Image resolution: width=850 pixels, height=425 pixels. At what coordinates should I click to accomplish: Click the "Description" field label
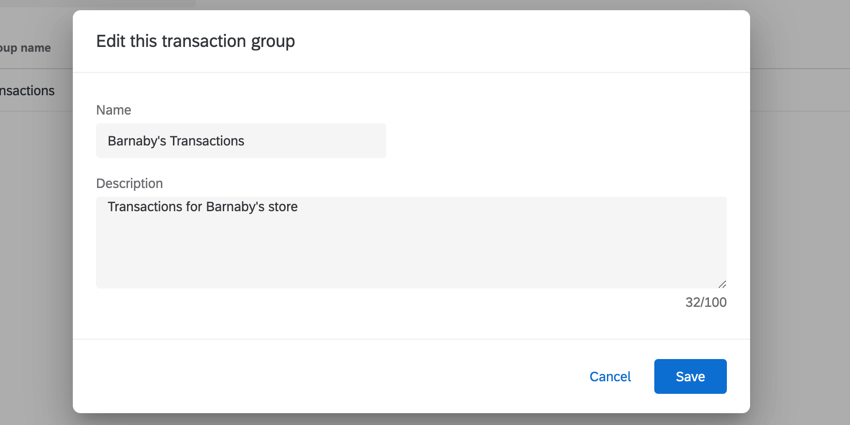pyautogui.click(x=129, y=184)
